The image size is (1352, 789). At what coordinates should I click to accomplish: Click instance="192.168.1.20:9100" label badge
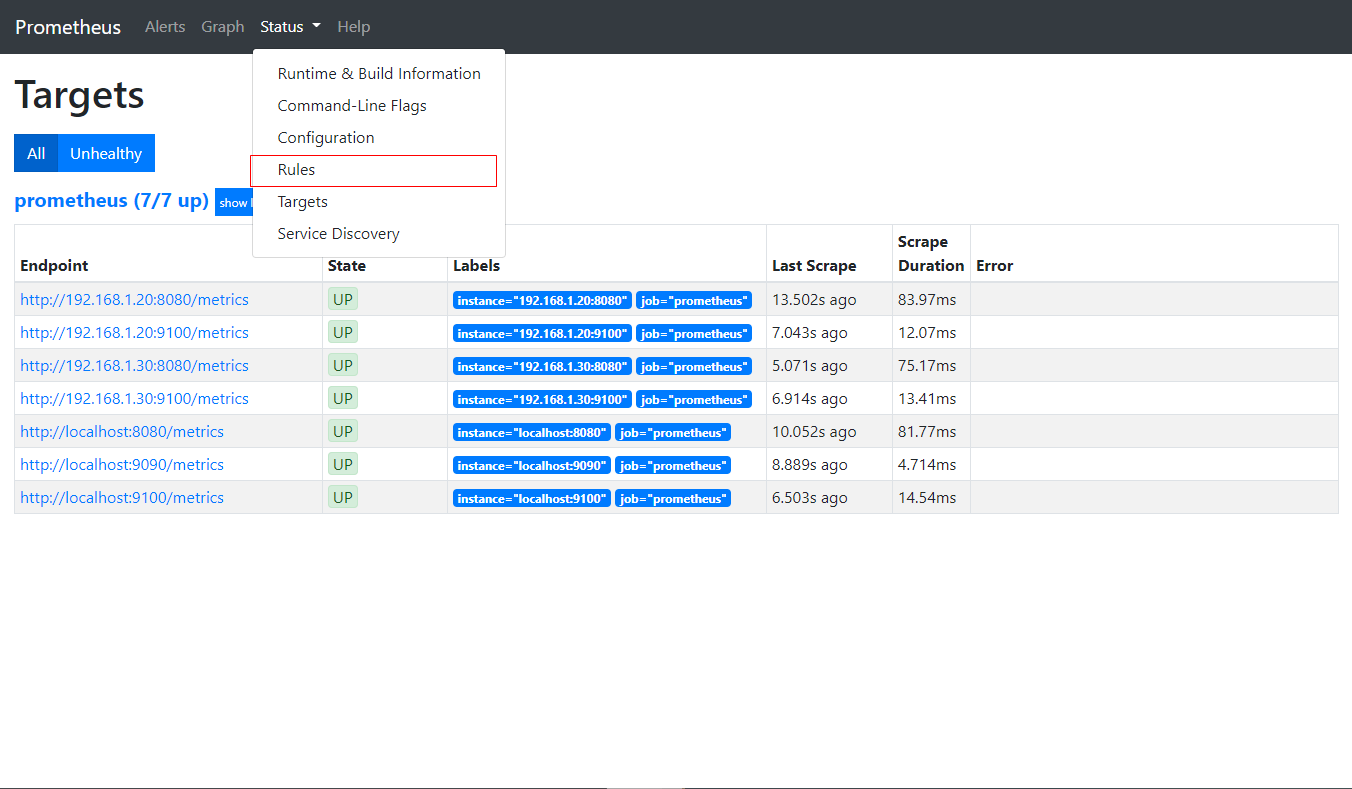(542, 333)
